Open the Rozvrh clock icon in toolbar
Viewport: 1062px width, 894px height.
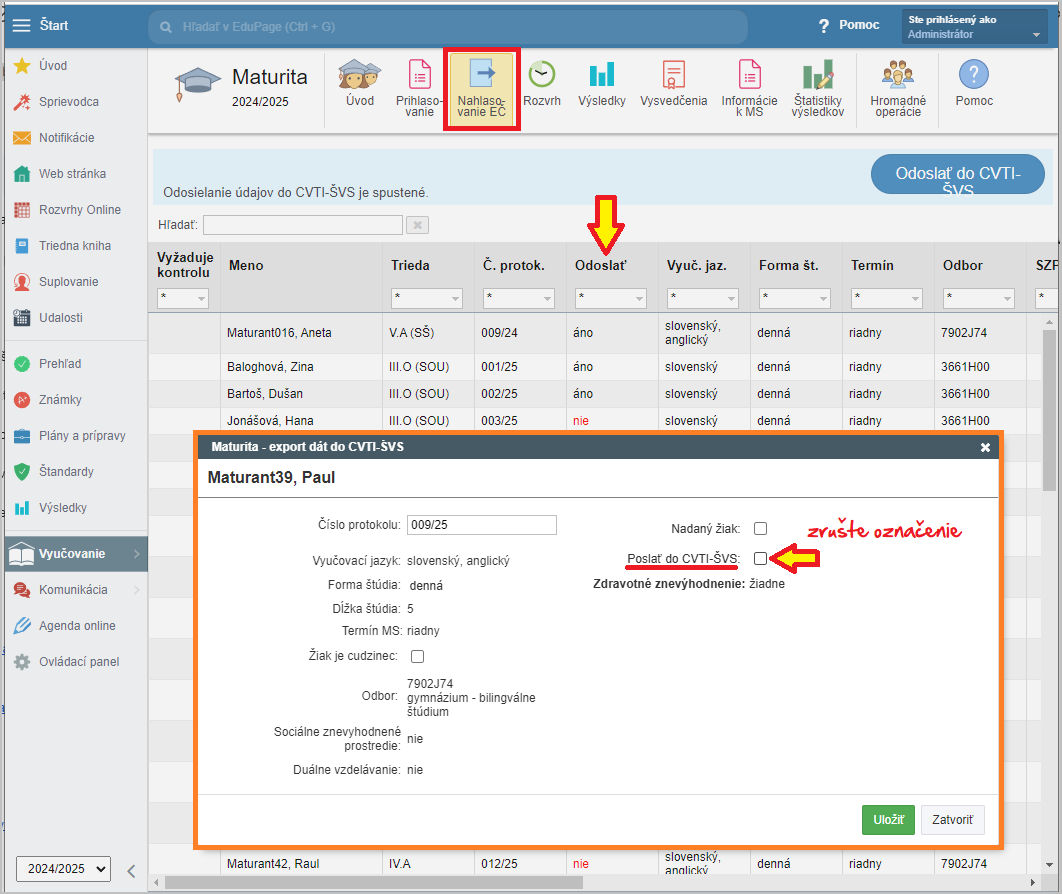[541, 76]
